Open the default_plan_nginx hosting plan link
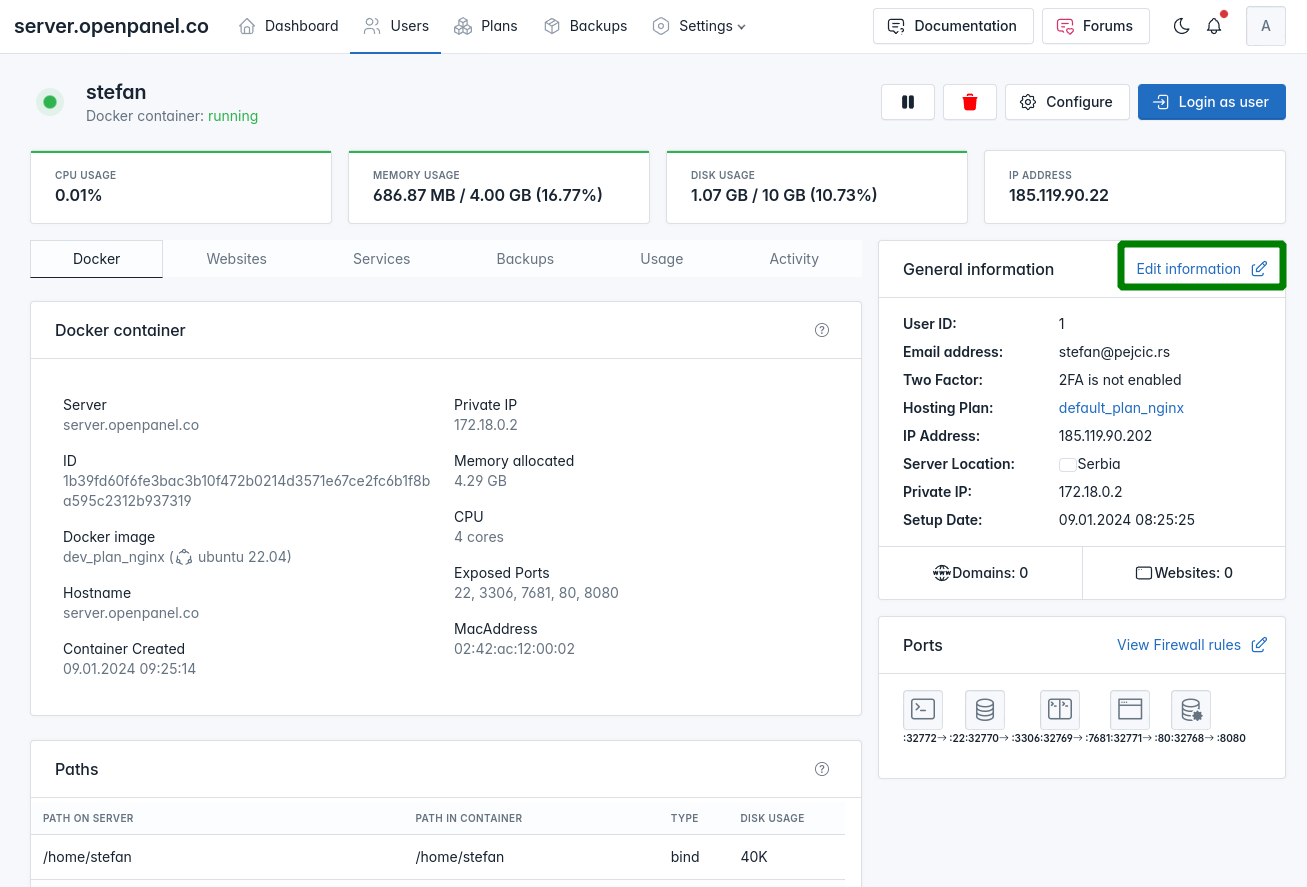Screen dimensions: 1307x887 pos(1121,408)
